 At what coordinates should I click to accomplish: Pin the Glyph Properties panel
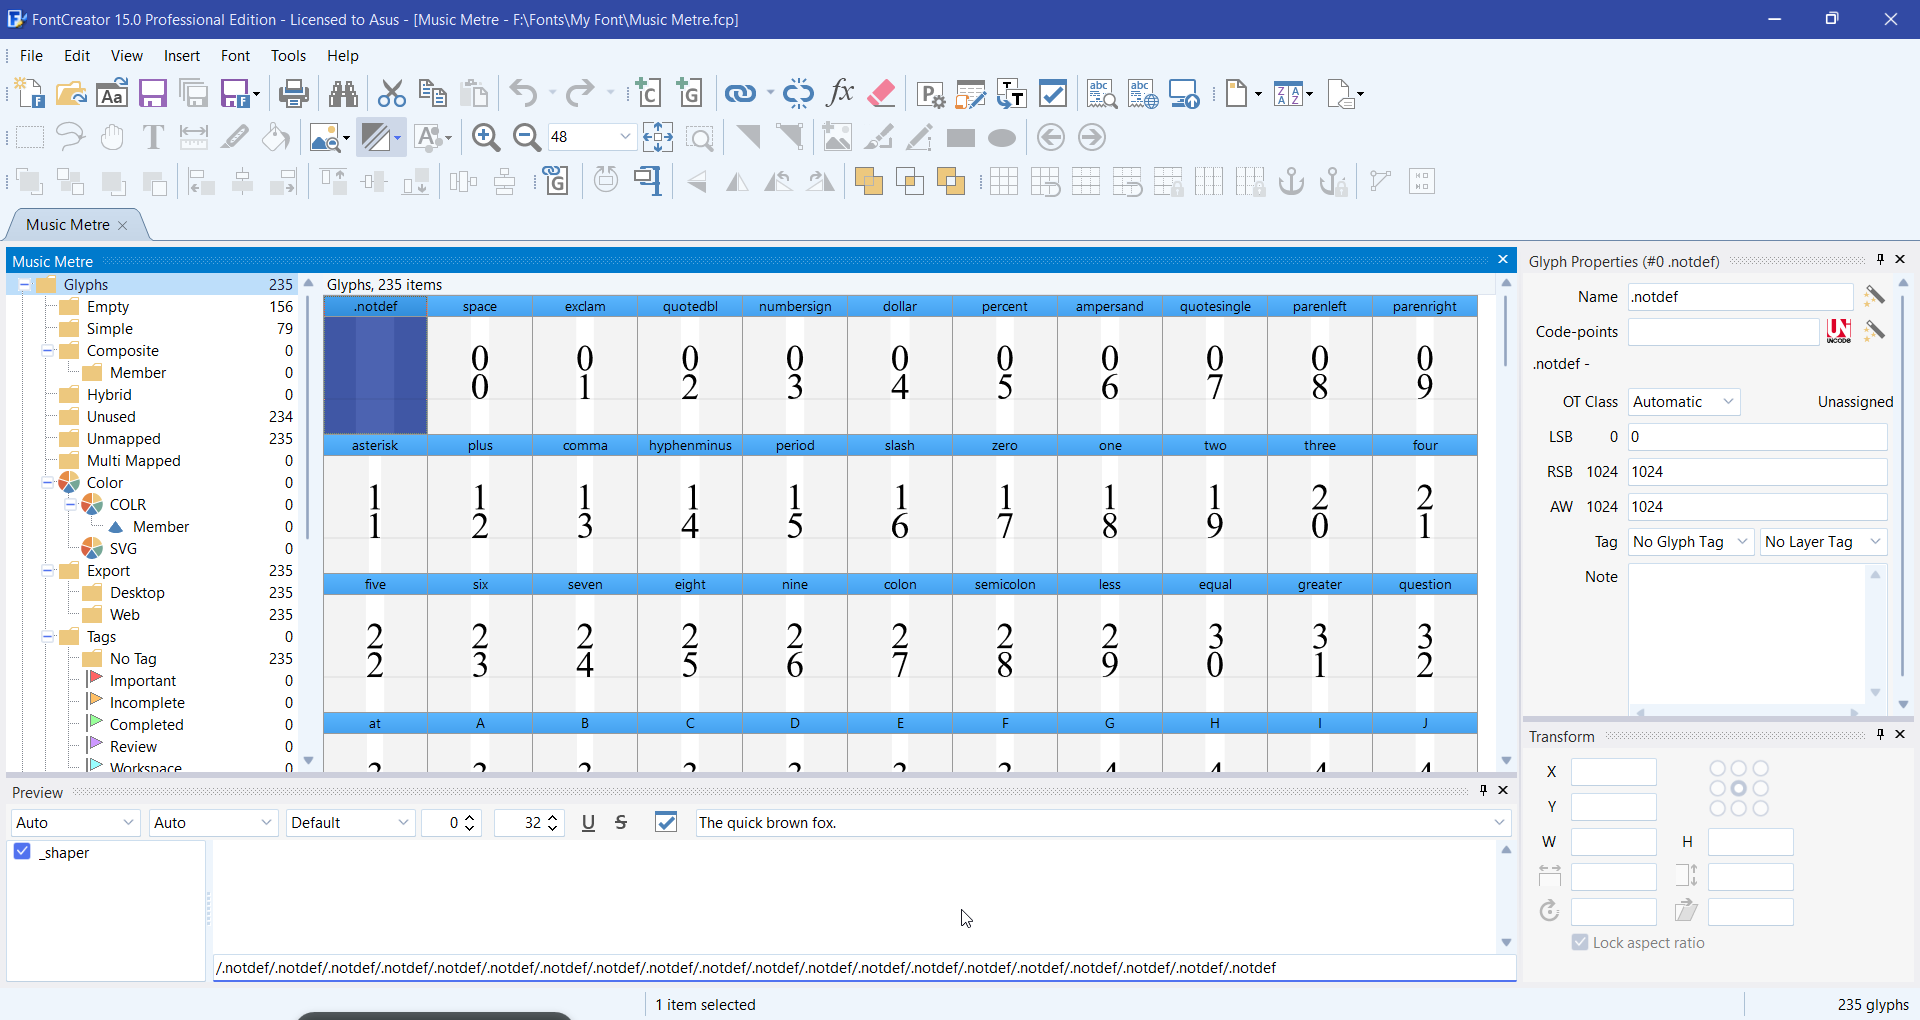pyautogui.click(x=1880, y=260)
